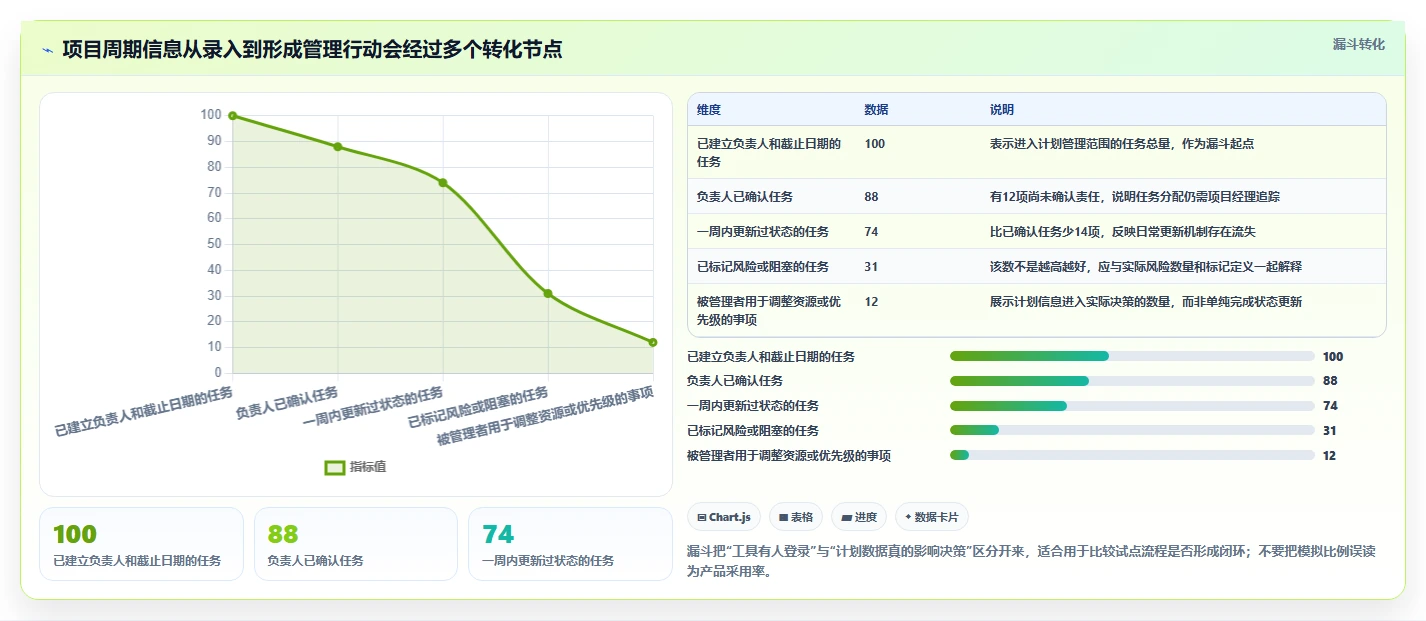Click the 88 data card
1426x621 pixels.
(x=356, y=544)
